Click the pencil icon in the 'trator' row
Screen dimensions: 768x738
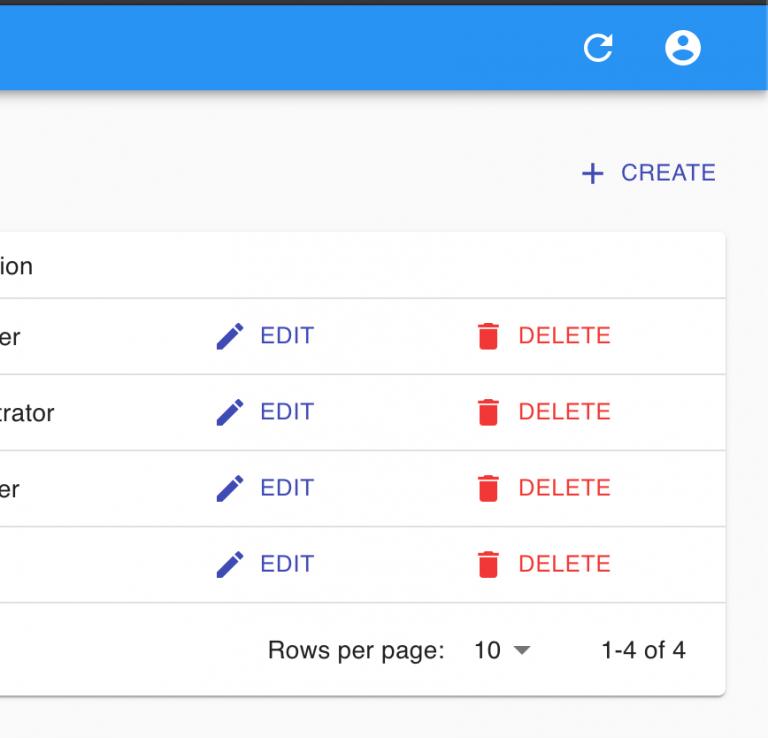click(230, 413)
